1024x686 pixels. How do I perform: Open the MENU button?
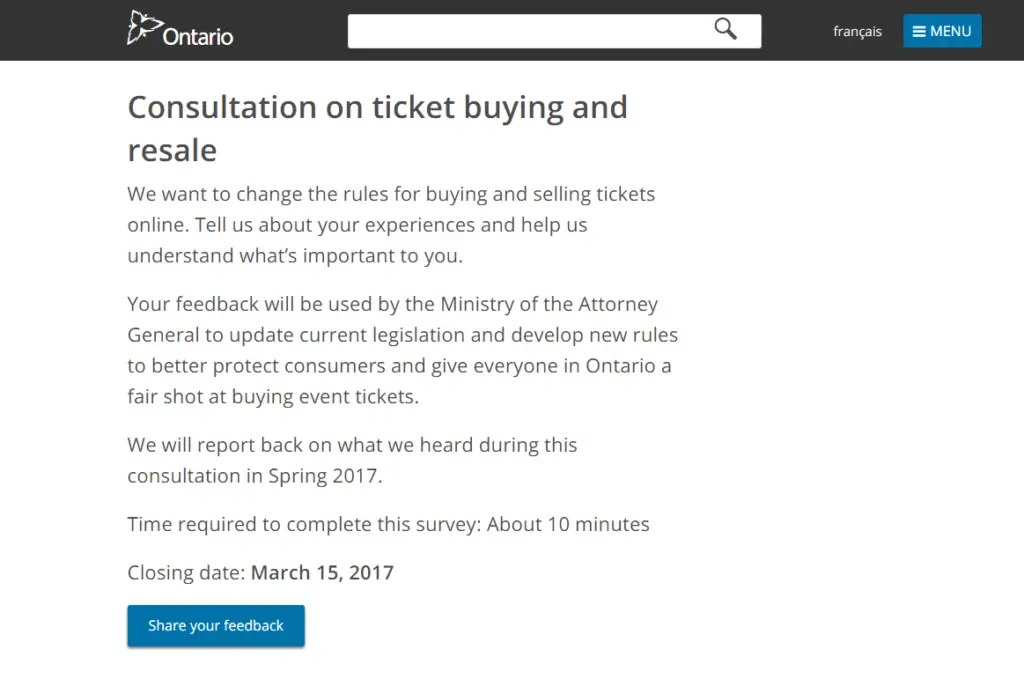tap(942, 31)
